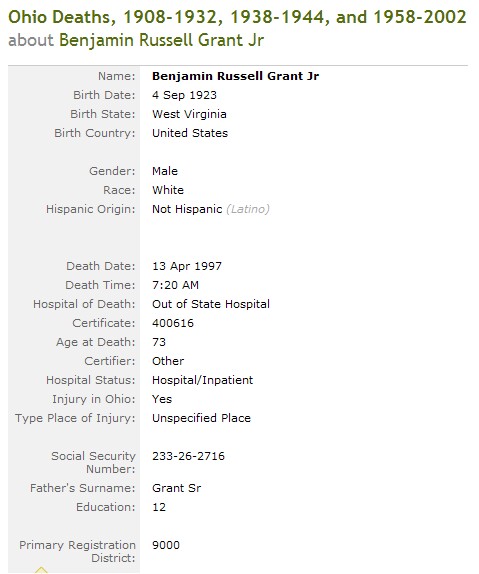Click the grey italic (Latino) note
The height and width of the screenshot is (574, 479).
248,209
